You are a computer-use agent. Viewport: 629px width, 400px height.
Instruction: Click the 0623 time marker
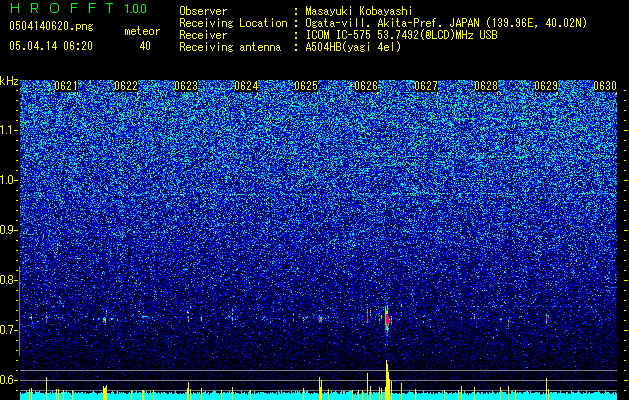tap(186, 86)
